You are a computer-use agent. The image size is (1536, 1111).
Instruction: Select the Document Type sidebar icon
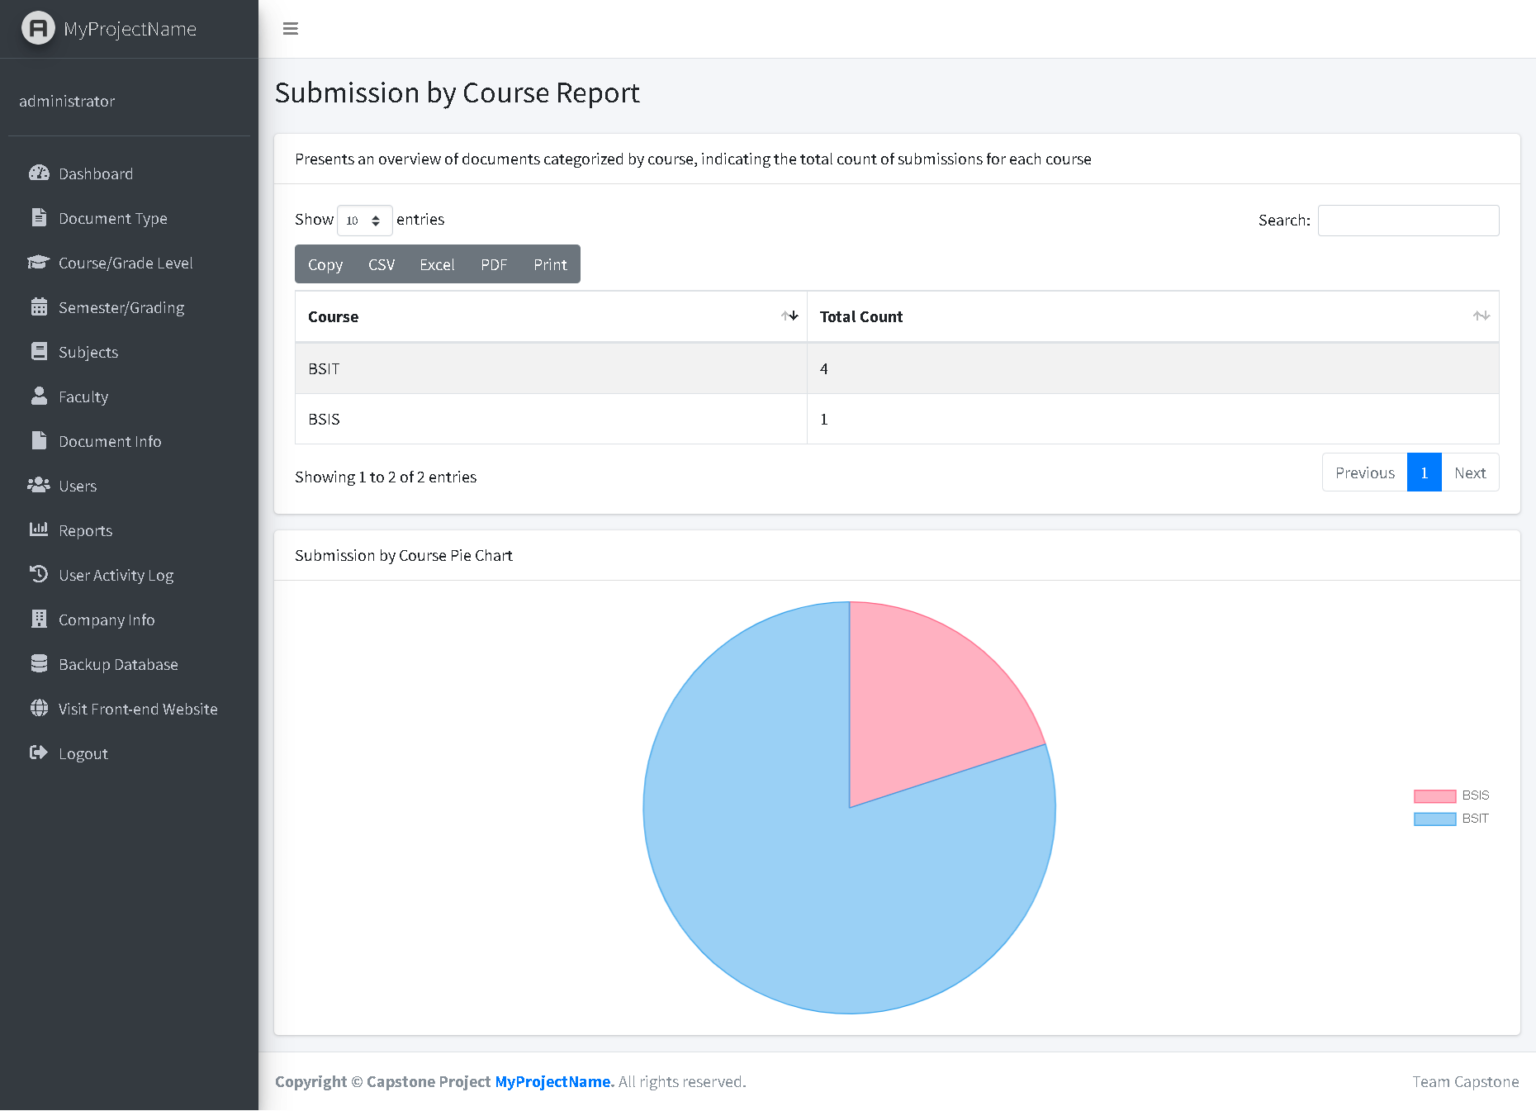coord(39,218)
